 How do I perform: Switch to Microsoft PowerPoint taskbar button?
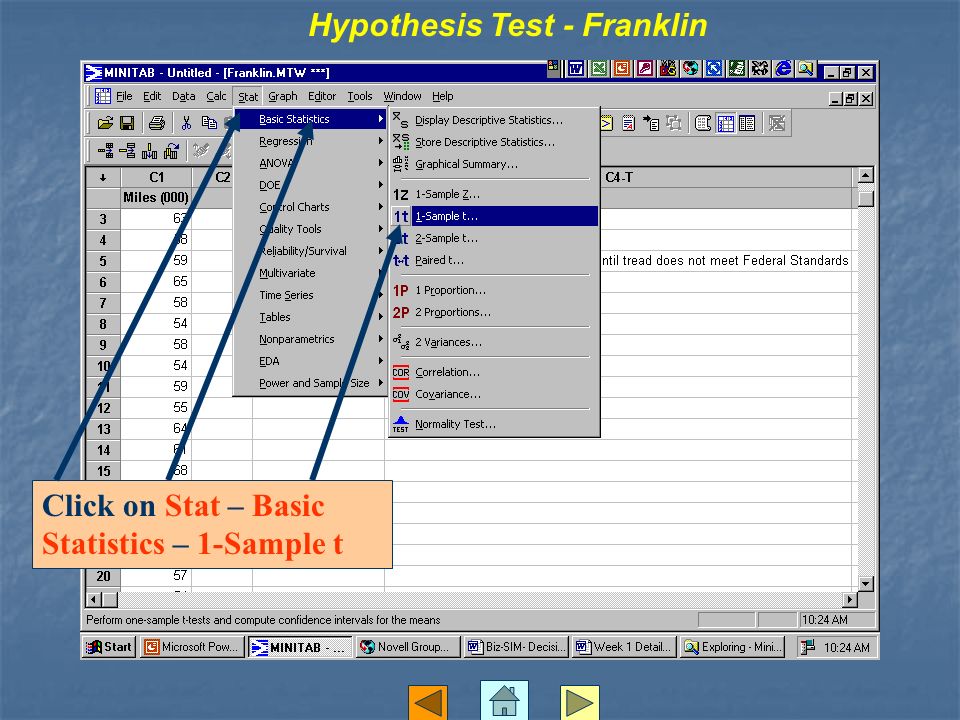192,647
